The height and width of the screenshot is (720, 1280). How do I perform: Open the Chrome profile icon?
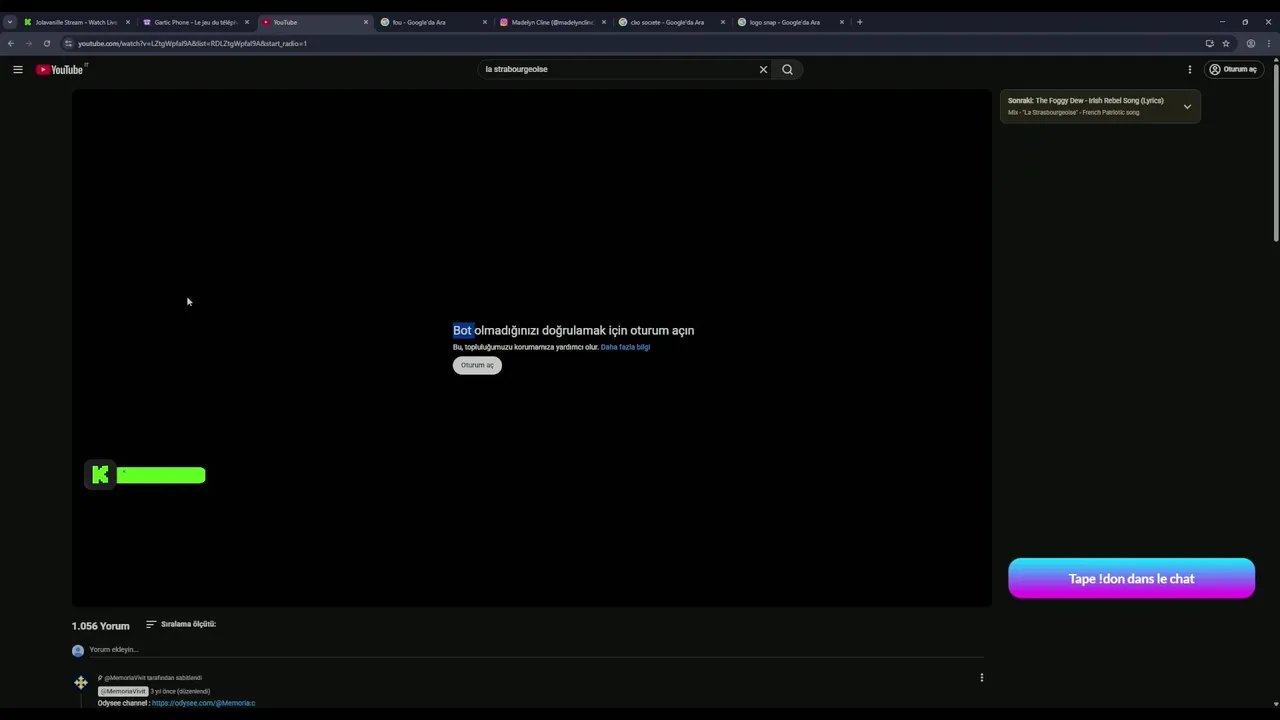point(1250,43)
